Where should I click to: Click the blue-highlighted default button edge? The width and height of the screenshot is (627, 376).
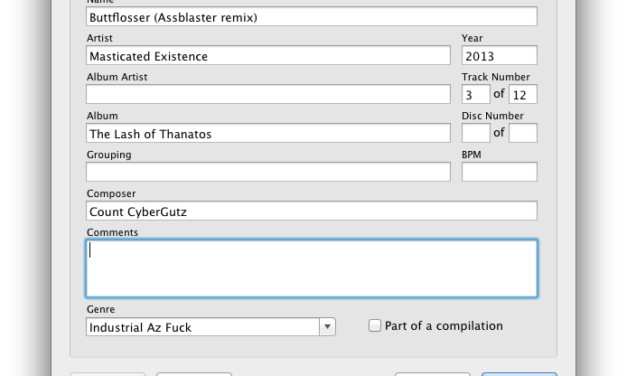519,374
